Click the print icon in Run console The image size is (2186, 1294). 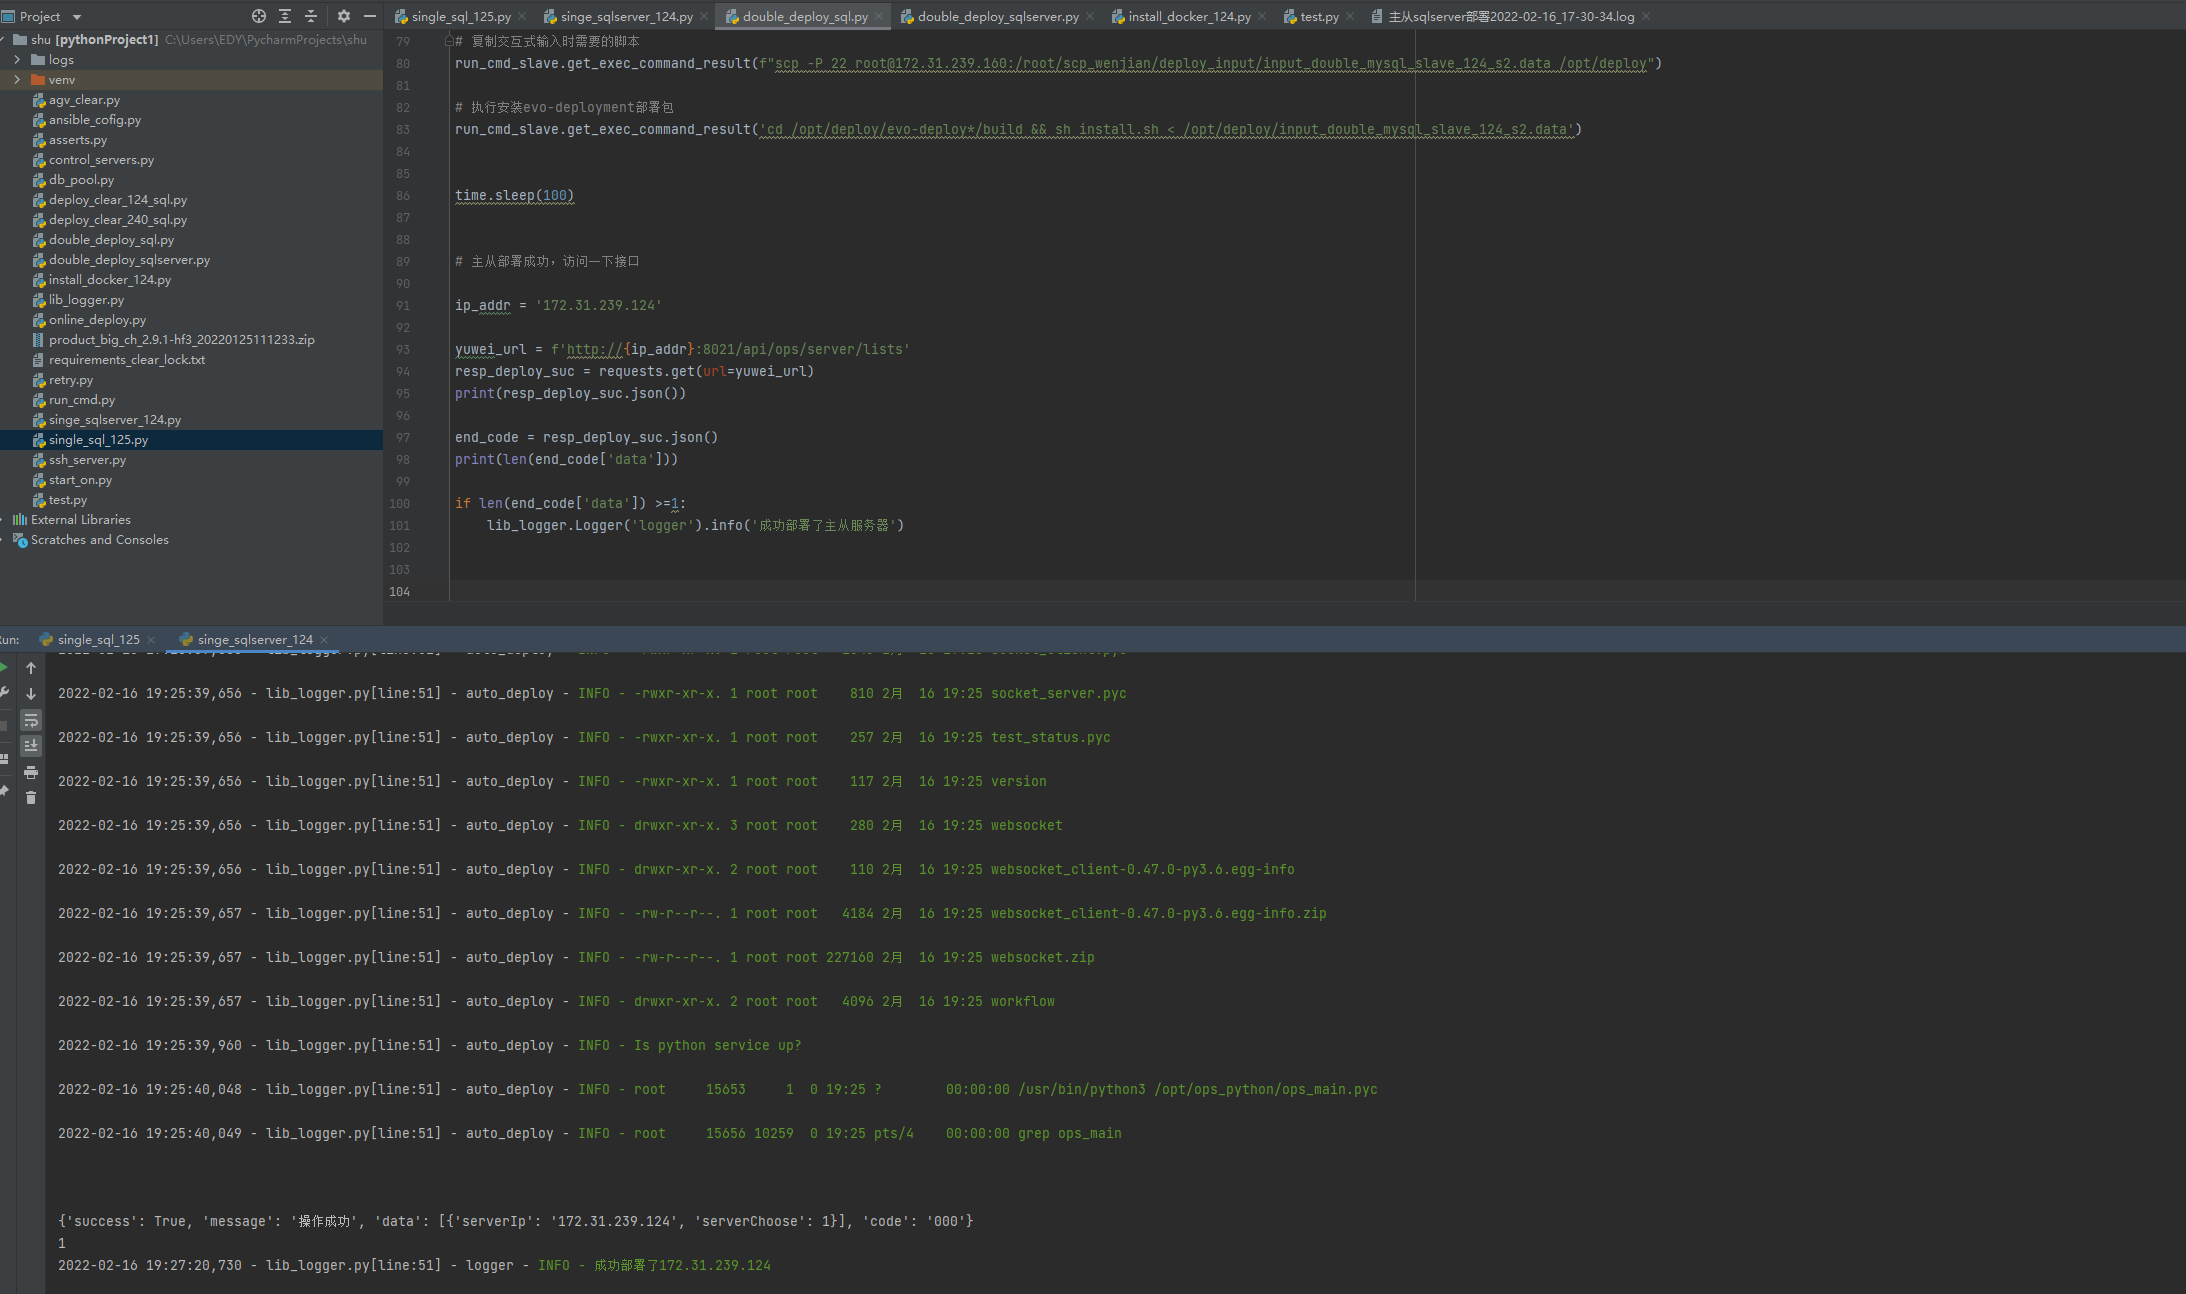pyautogui.click(x=31, y=772)
